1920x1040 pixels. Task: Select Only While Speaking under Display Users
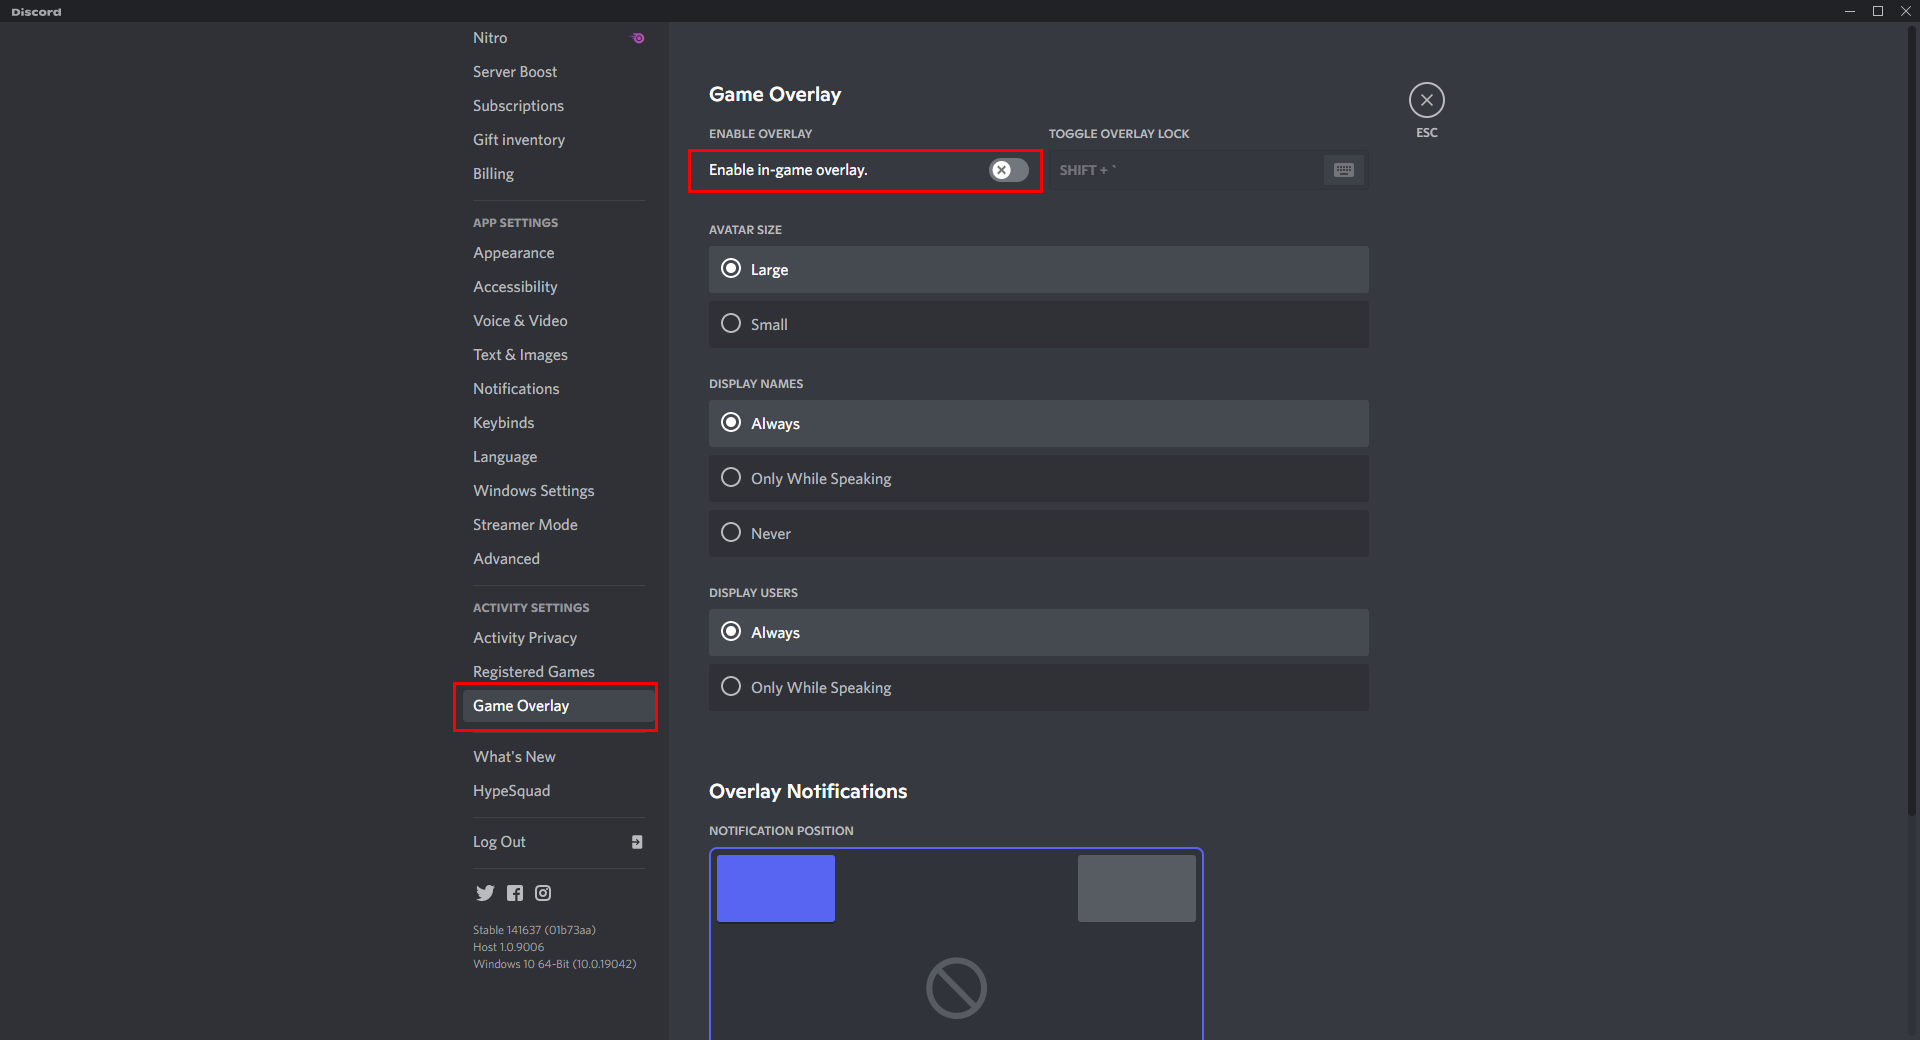click(x=731, y=687)
